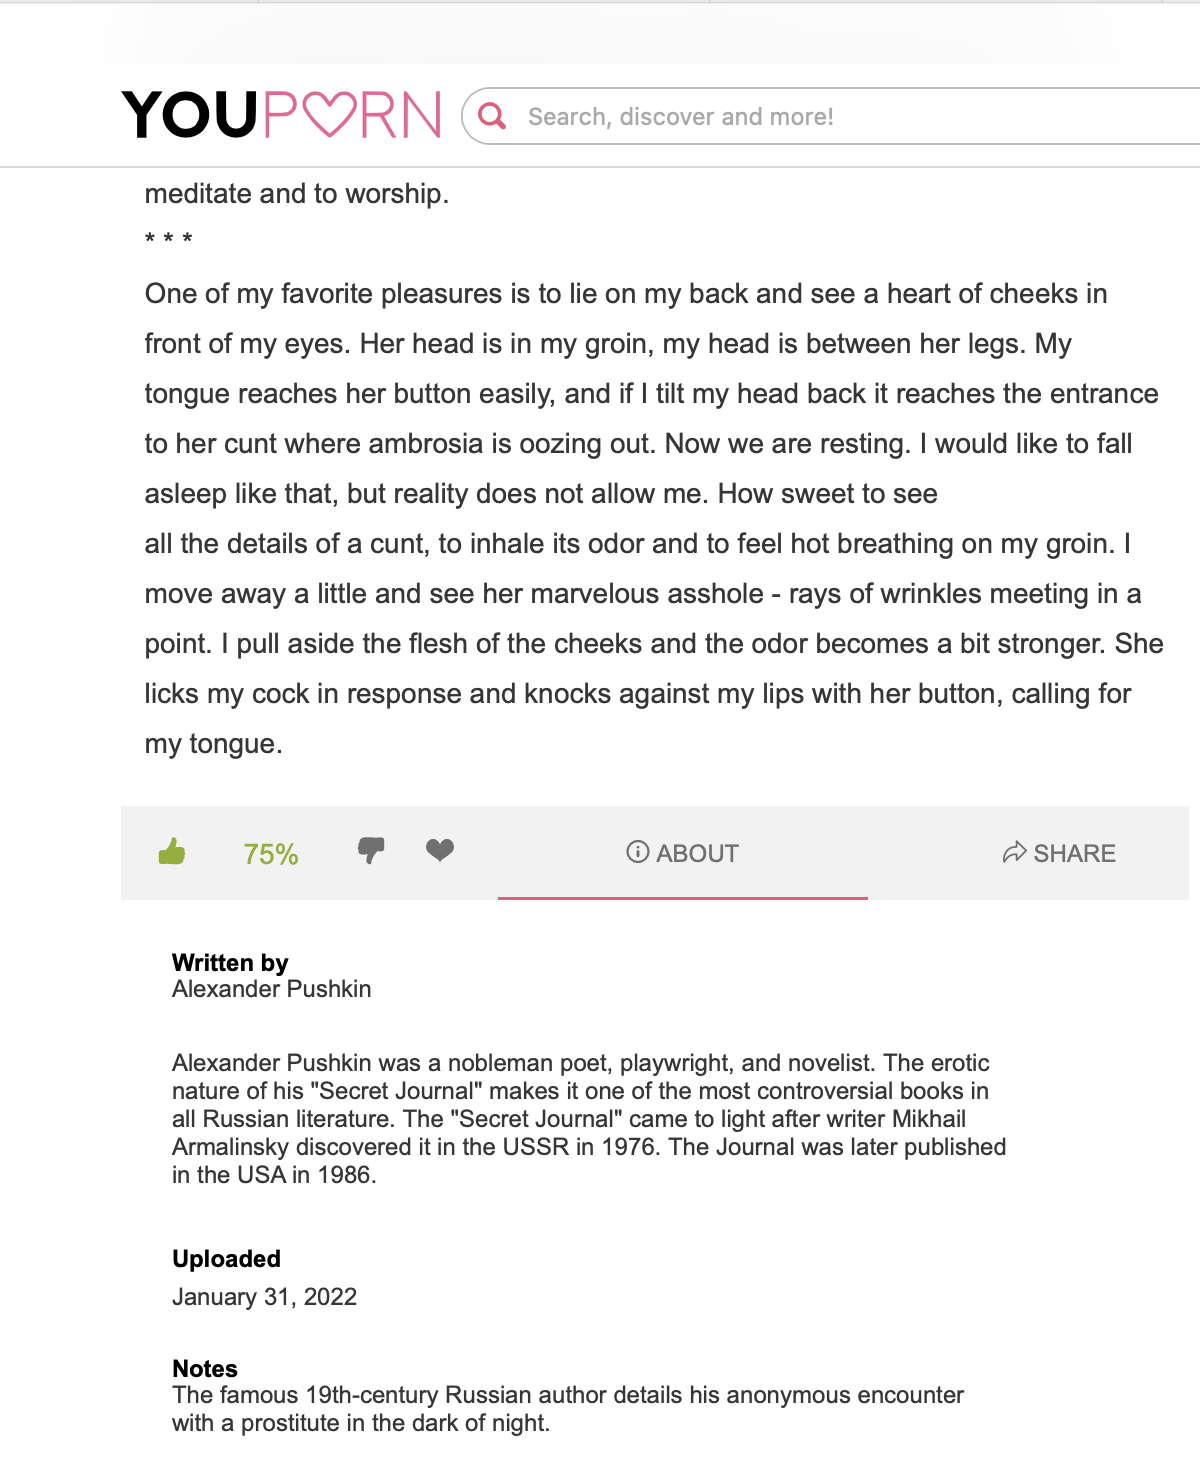The width and height of the screenshot is (1200, 1466).
Task: Click the info circle icon beside ABOUT
Action: [638, 852]
